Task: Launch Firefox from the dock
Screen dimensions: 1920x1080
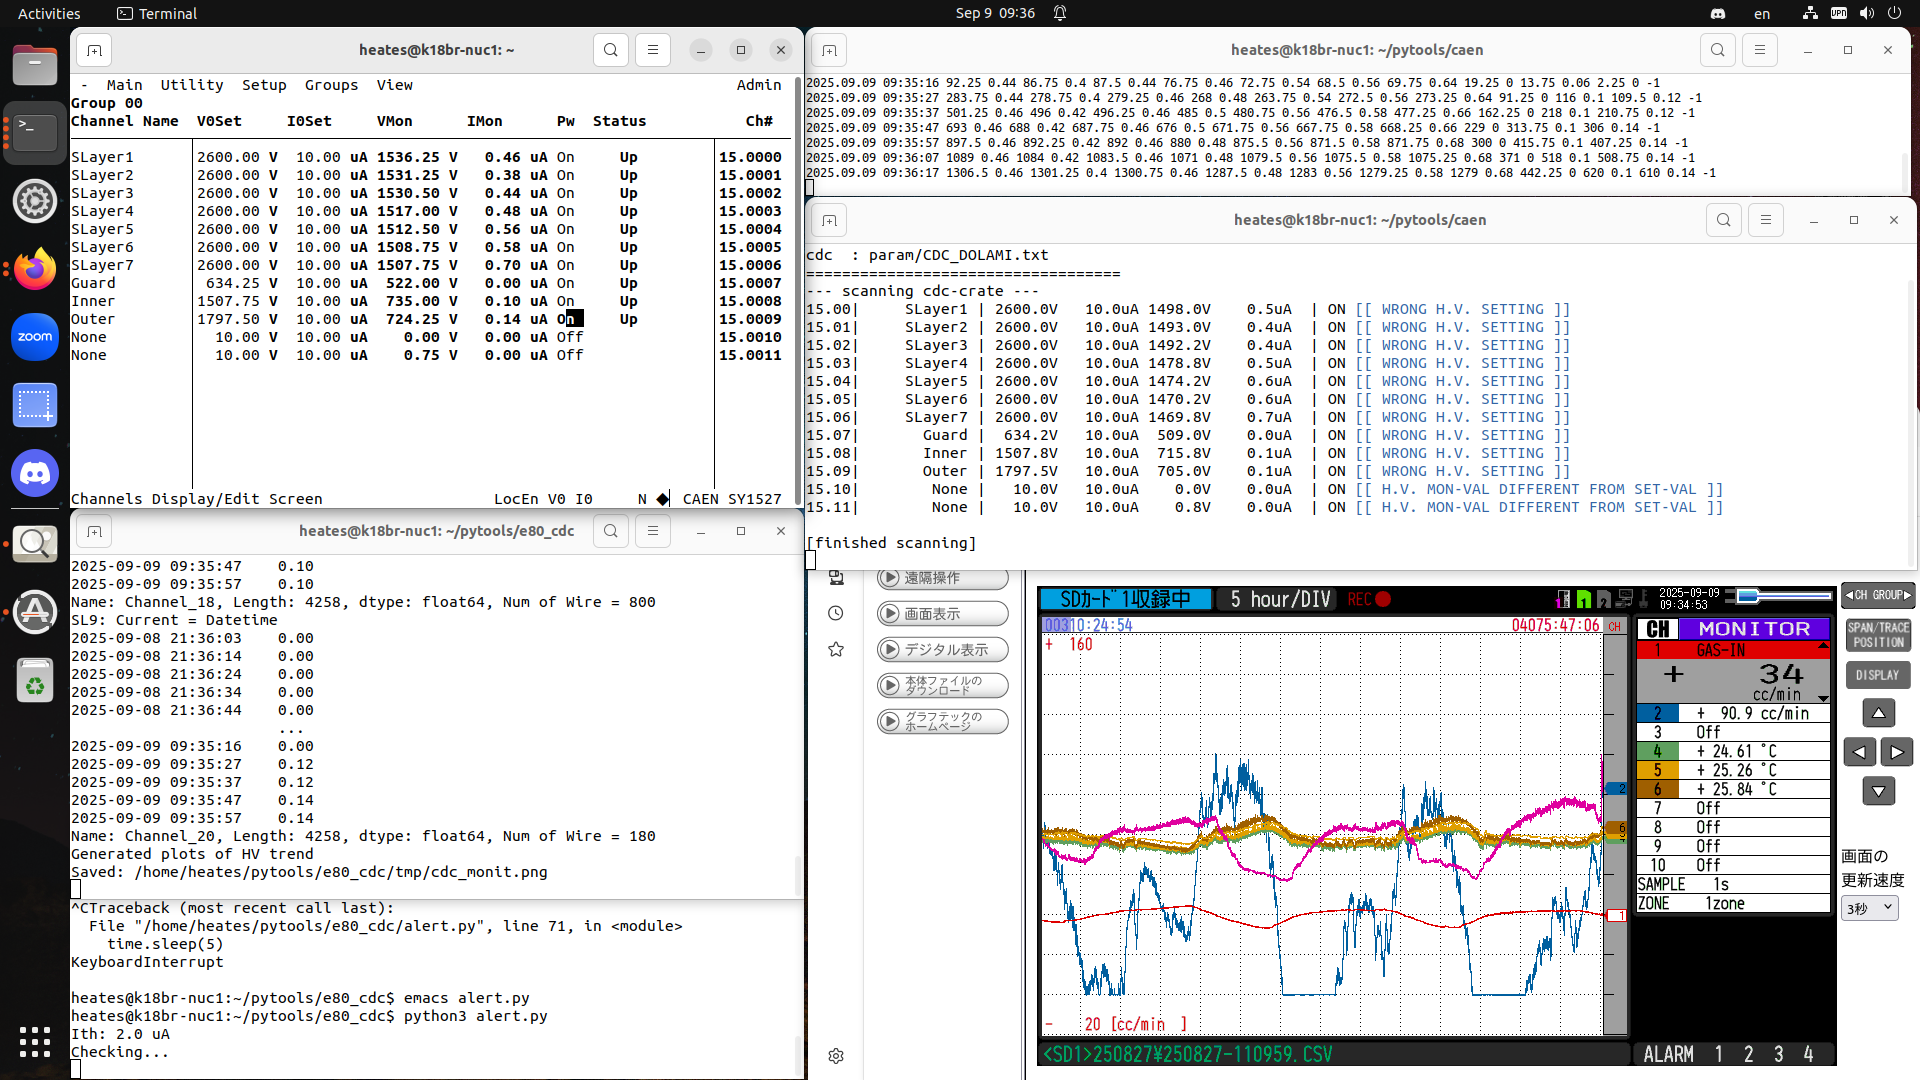Action: 35,269
